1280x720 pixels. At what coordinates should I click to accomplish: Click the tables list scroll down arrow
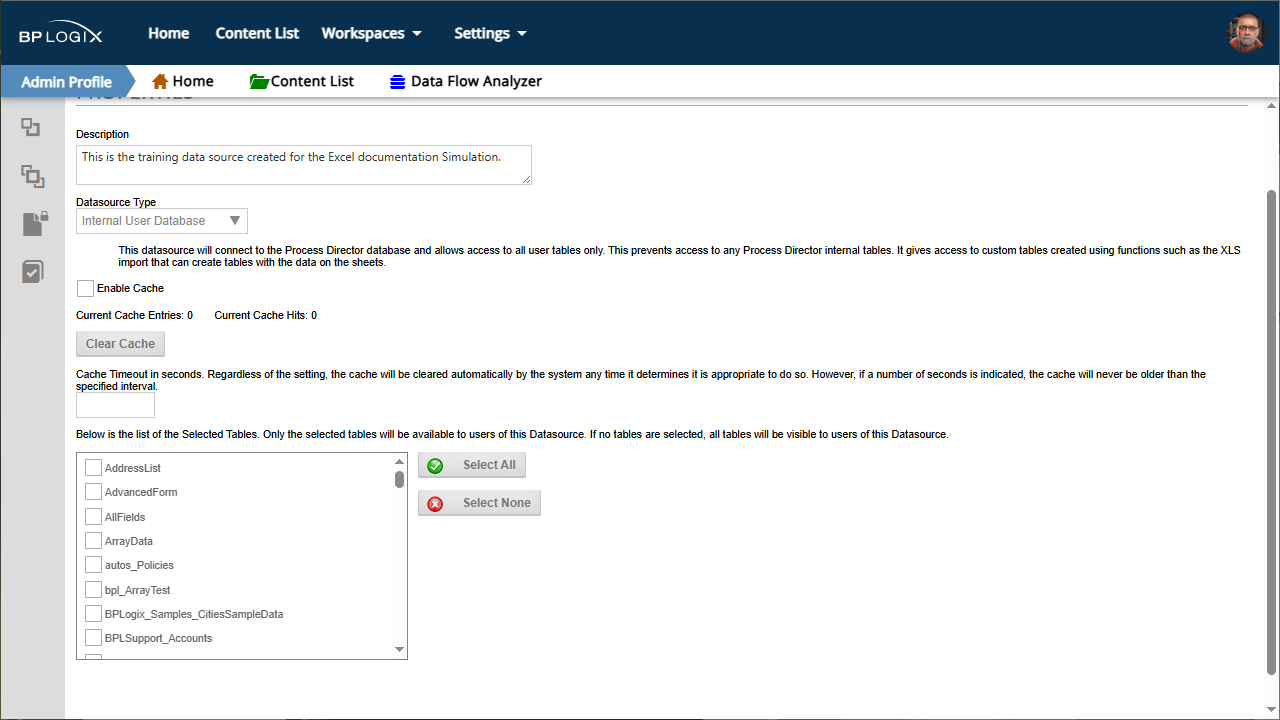tap(400, 650)
